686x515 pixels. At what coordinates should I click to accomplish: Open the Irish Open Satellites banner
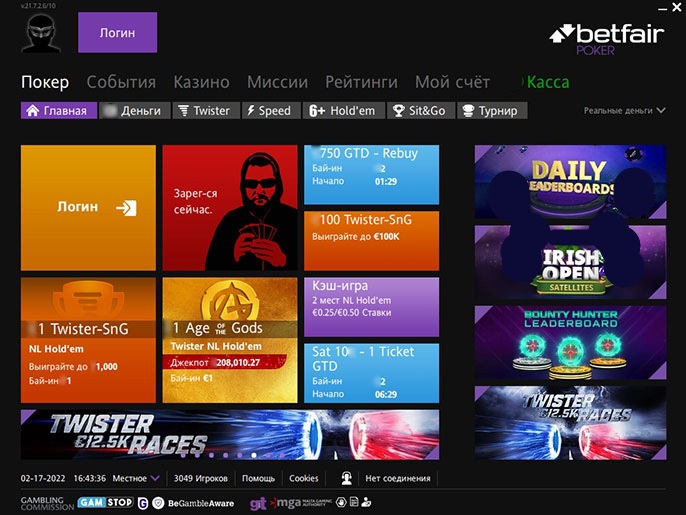tap(570, 262)
